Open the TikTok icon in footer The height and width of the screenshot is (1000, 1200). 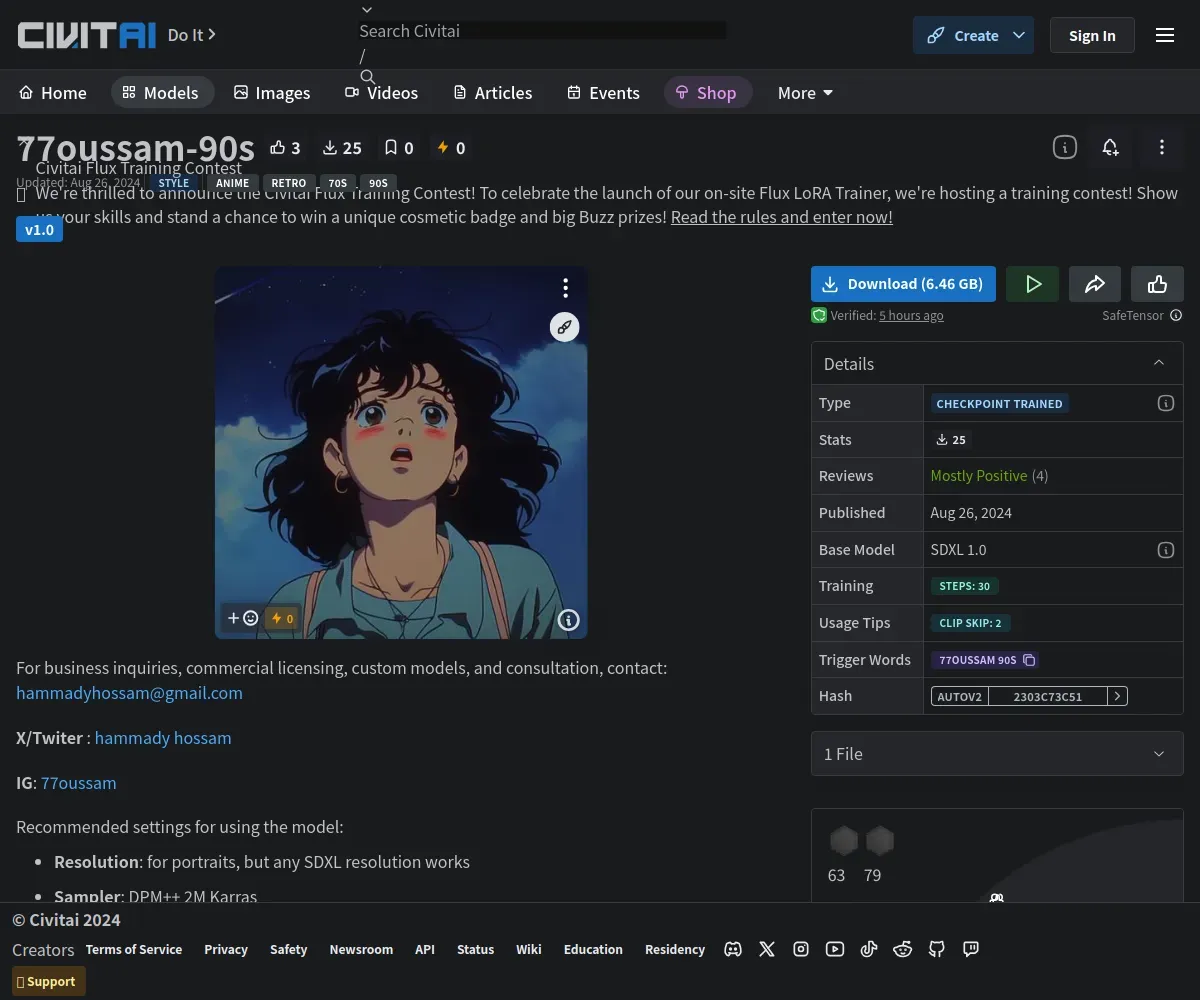(869, 949)
